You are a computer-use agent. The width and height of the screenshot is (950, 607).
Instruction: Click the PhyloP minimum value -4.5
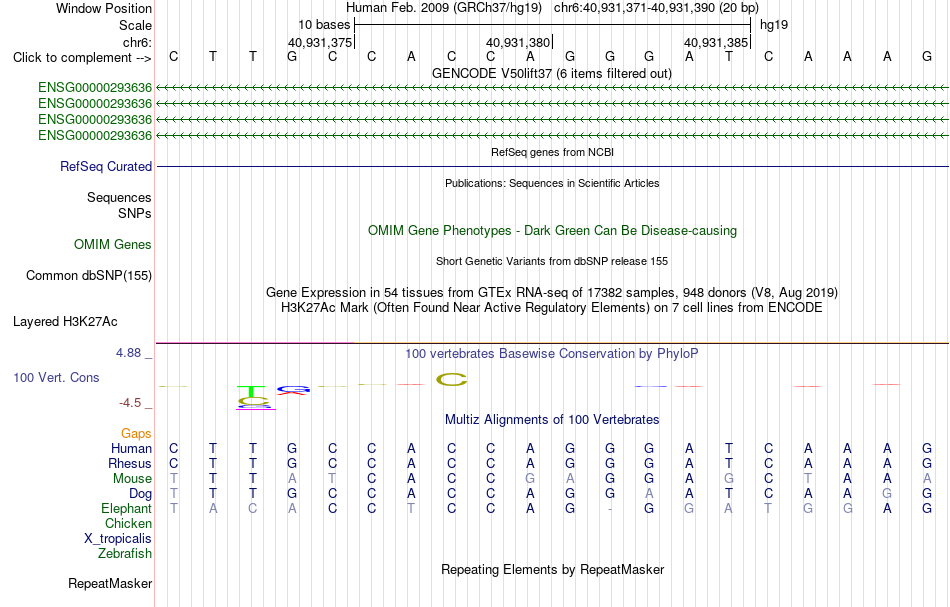click(x=130, y=403)
